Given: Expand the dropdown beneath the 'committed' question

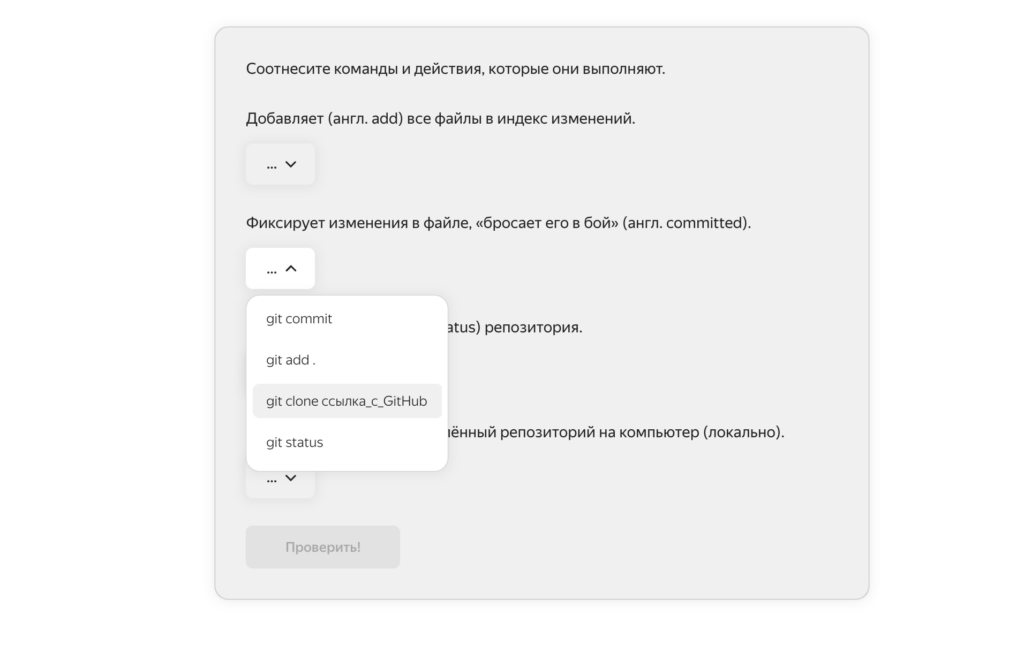Looking at the screenshot, I should point(280,267).
